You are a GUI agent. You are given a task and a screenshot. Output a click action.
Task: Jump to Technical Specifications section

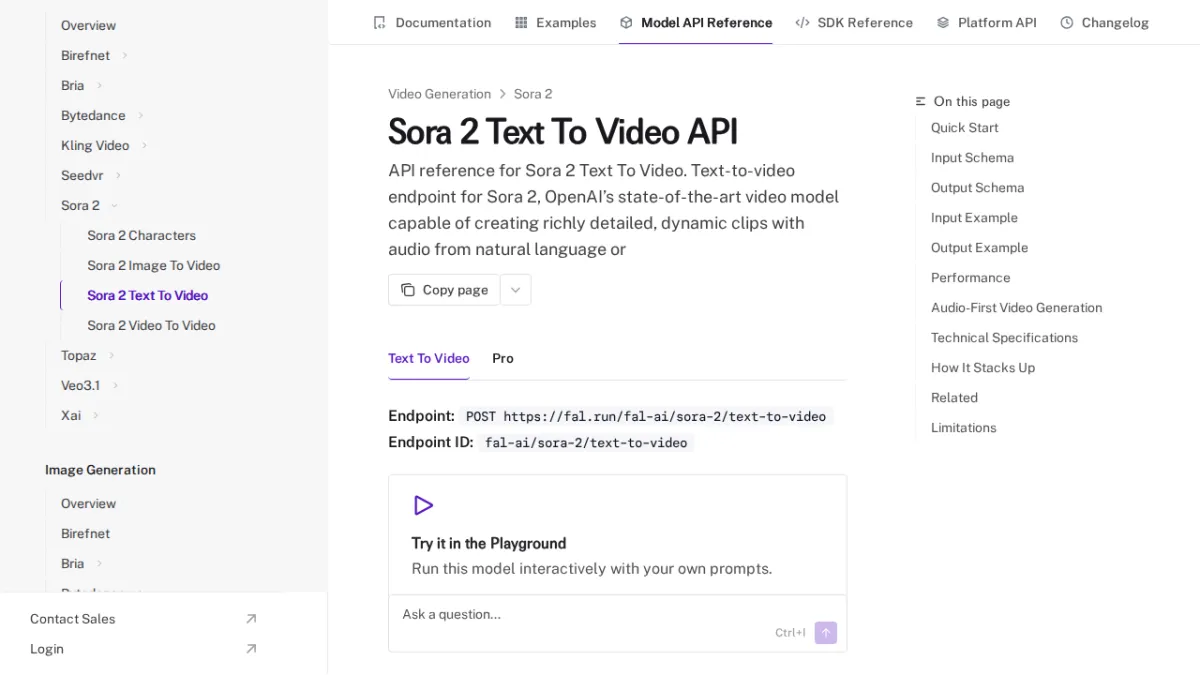click(x=1004, y=337)
